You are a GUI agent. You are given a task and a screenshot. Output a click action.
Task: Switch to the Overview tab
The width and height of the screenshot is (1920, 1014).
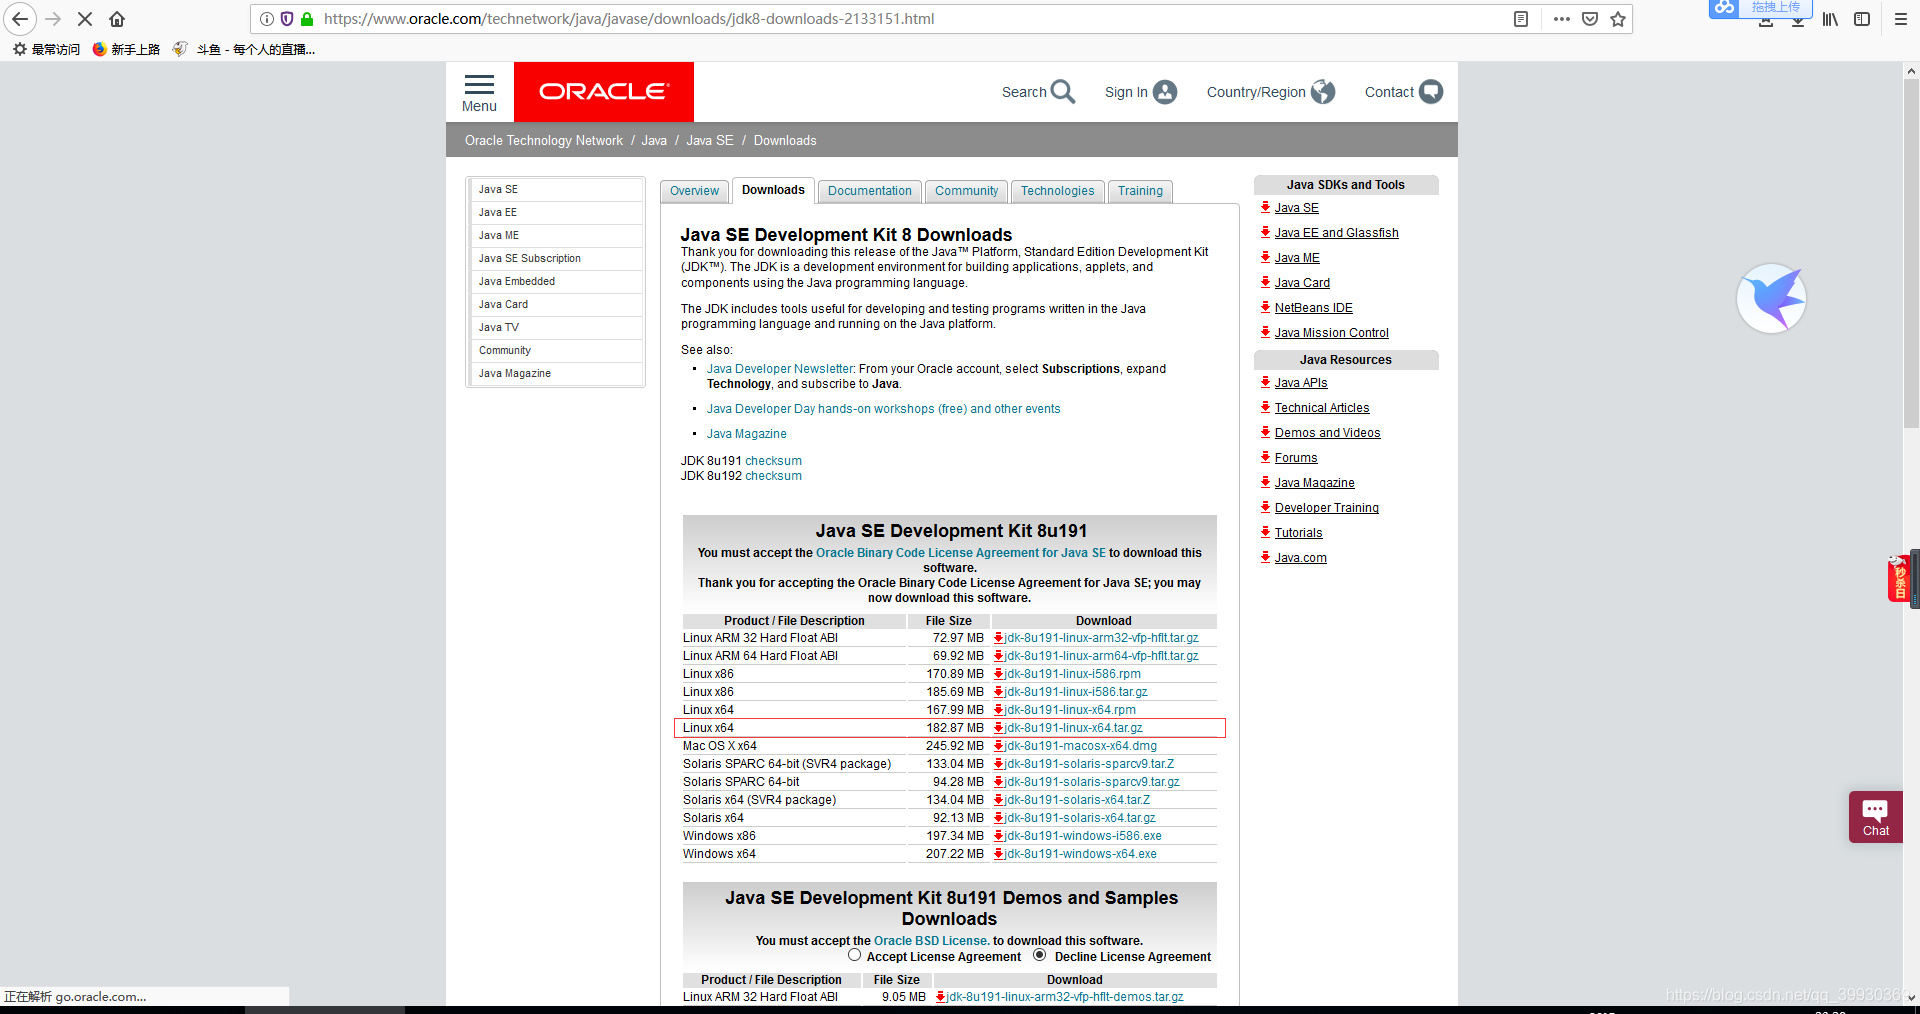(694, 191)
